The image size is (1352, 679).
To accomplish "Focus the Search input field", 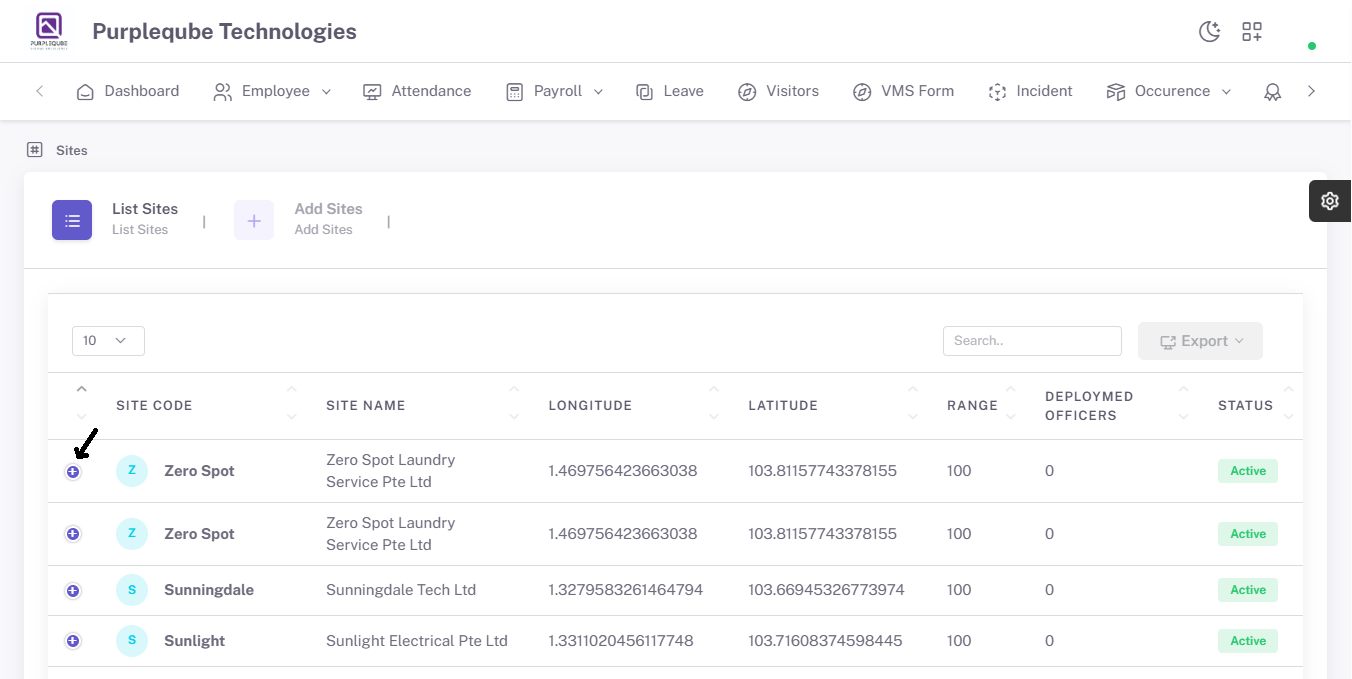I will (1032, 341).
